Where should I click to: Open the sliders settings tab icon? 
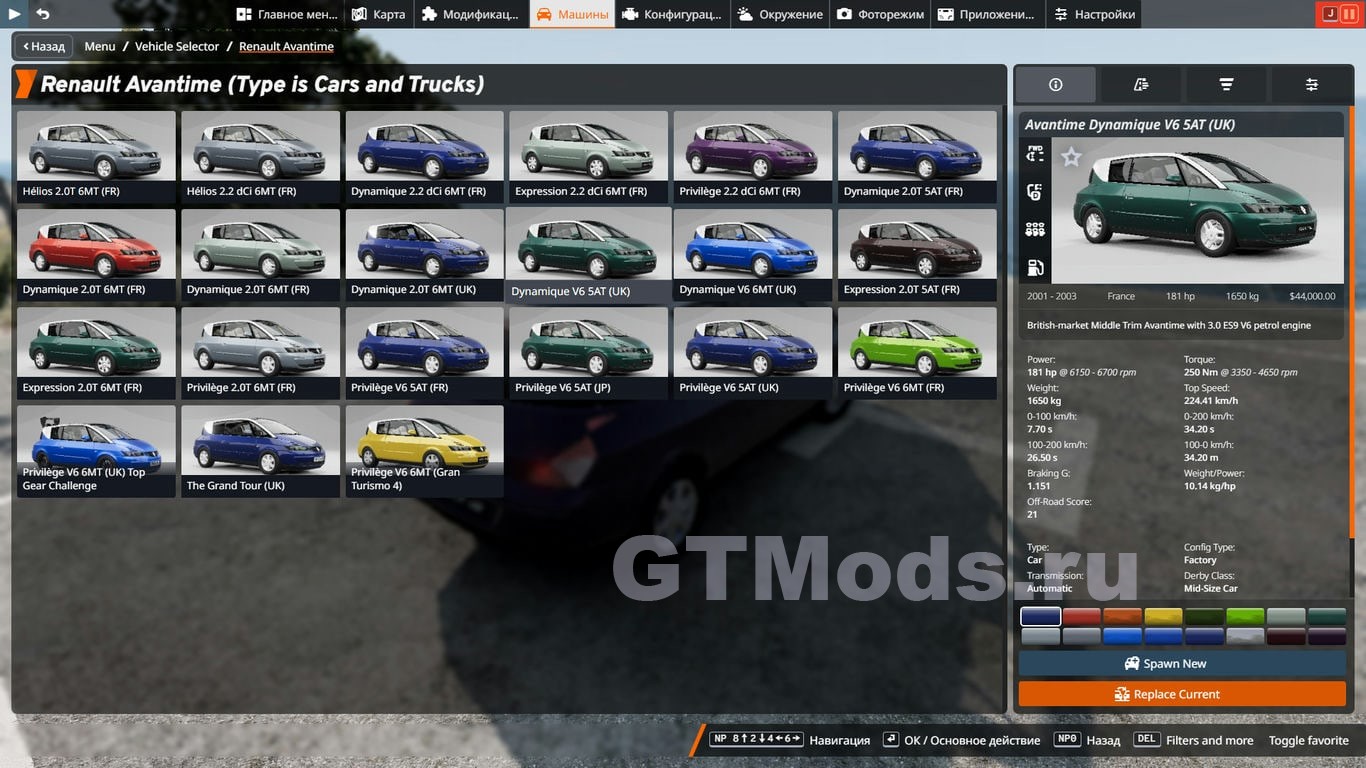[x=1311, y=85]
